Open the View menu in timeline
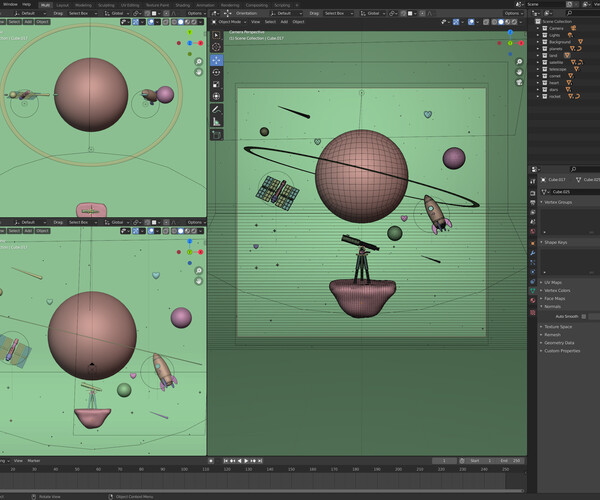600x500 pixels. pos(18,461)
